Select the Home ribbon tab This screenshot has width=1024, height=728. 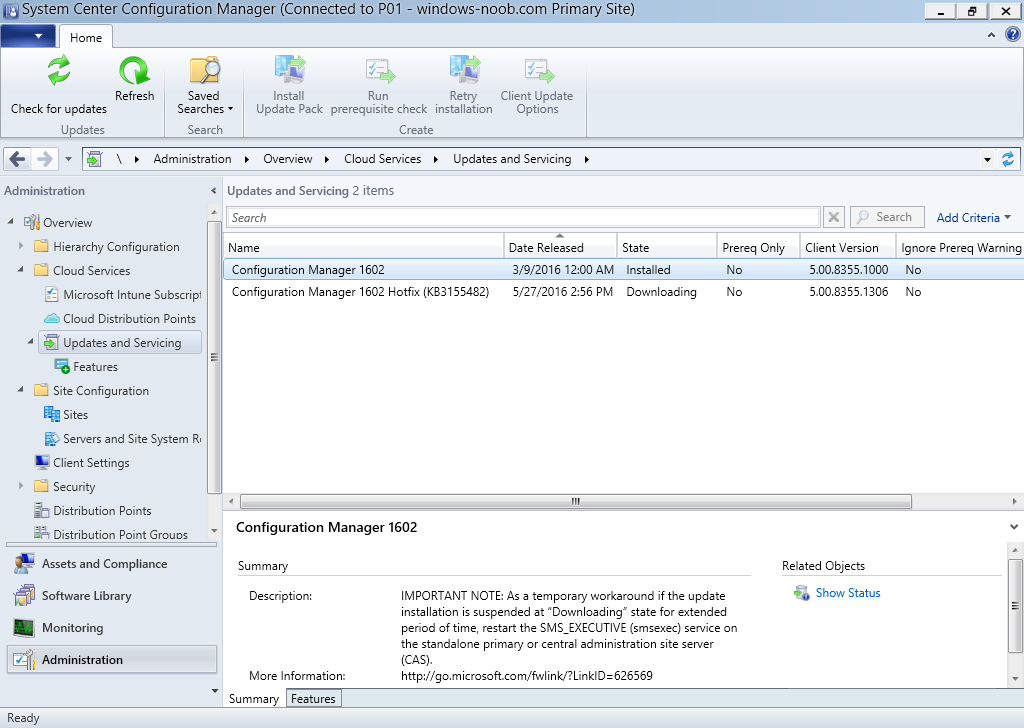tap(86, 37)
